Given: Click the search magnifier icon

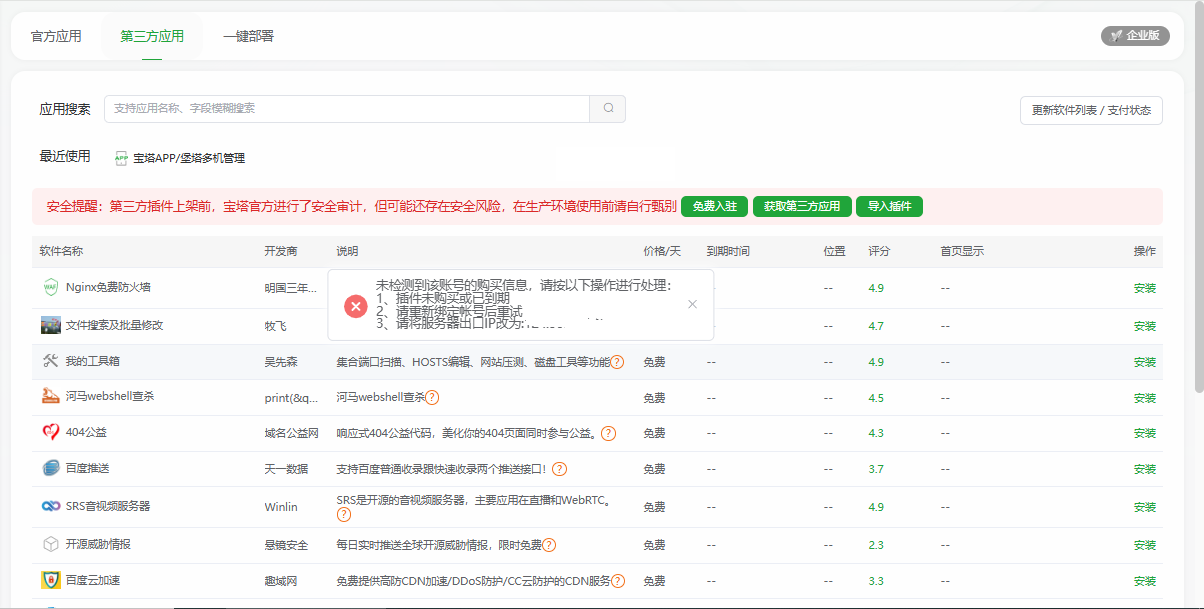Looking at the screenshot, I should (606, 109).
